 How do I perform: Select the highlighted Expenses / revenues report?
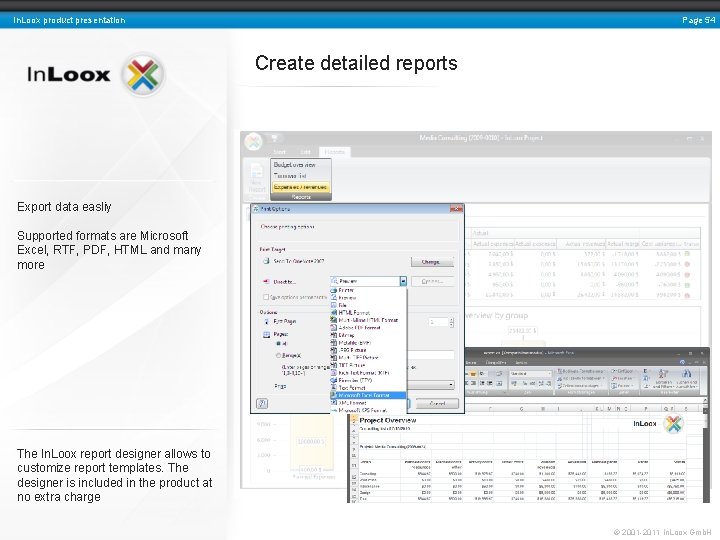point(300,187)
